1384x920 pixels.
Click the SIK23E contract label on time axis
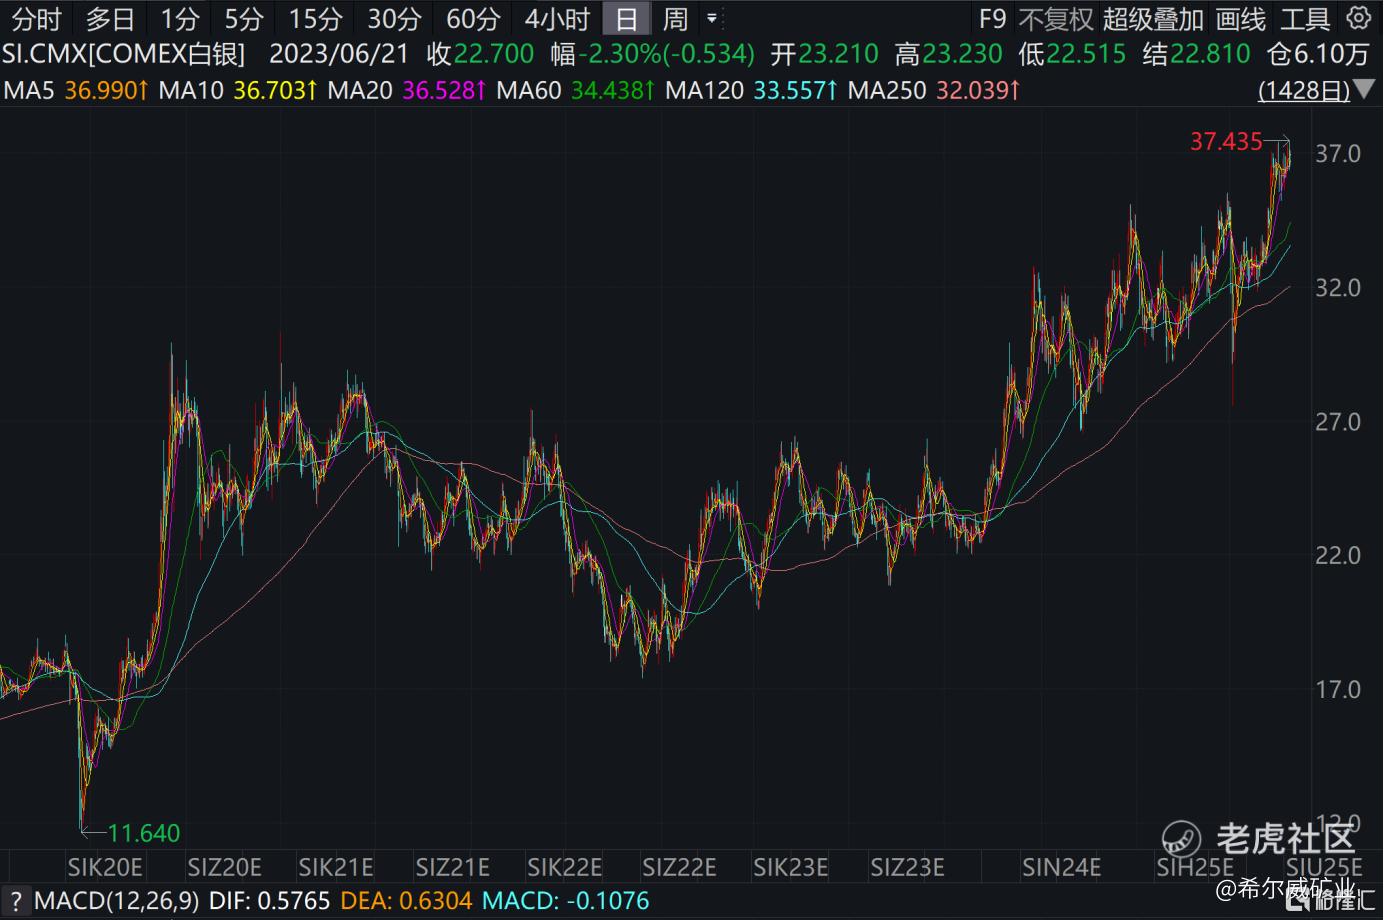791,867
